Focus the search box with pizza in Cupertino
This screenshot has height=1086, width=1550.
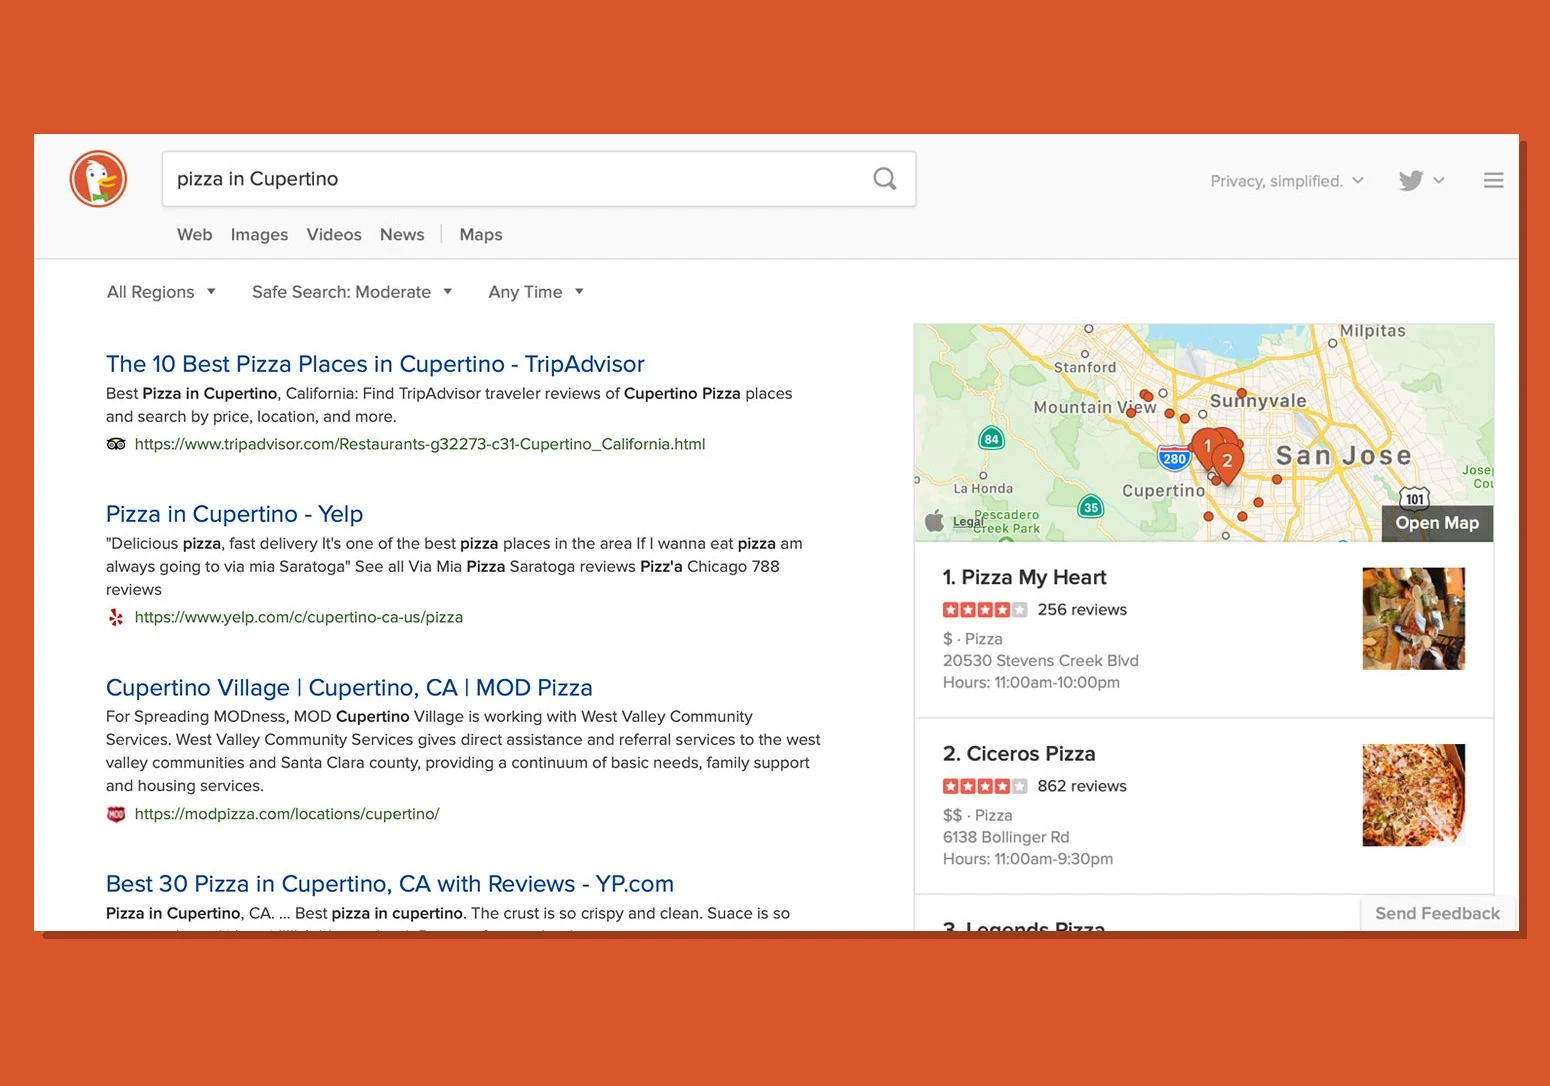point(539,179)
